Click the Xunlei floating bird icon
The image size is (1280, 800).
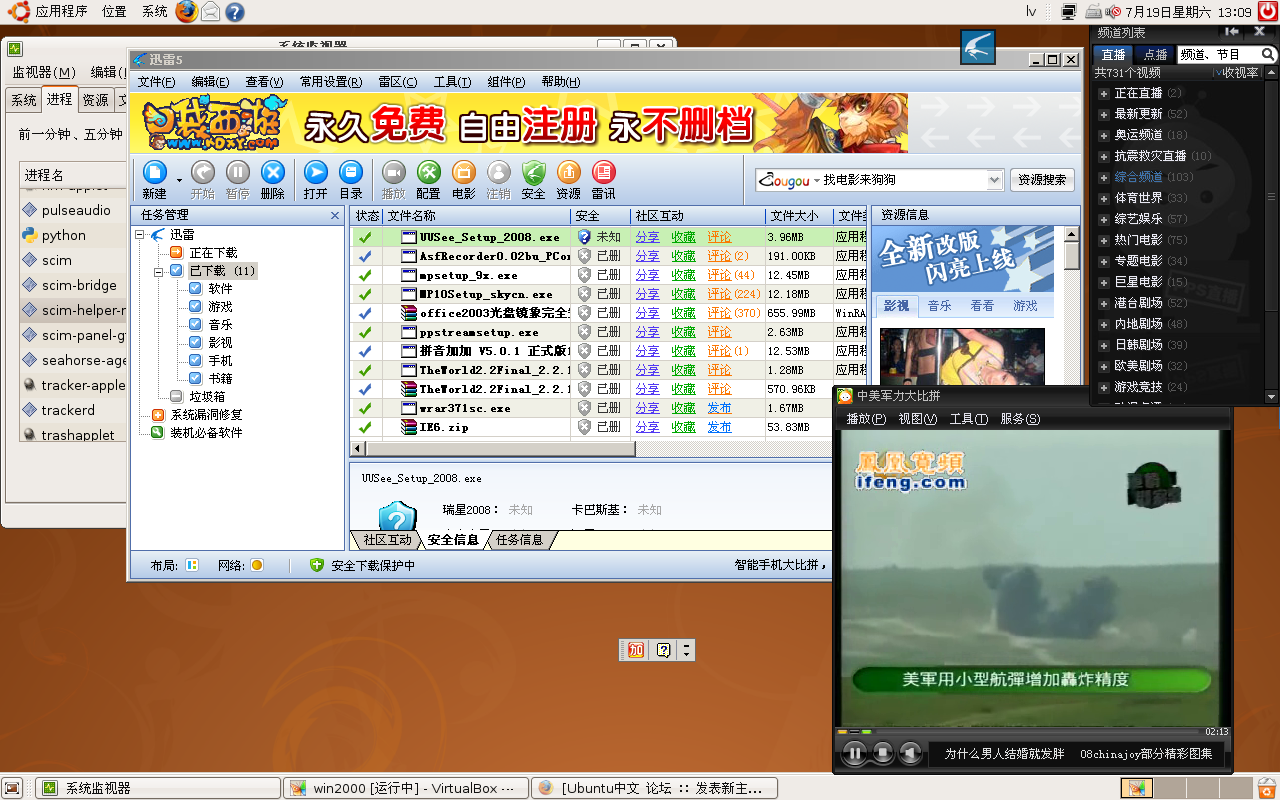pos(977,47)
